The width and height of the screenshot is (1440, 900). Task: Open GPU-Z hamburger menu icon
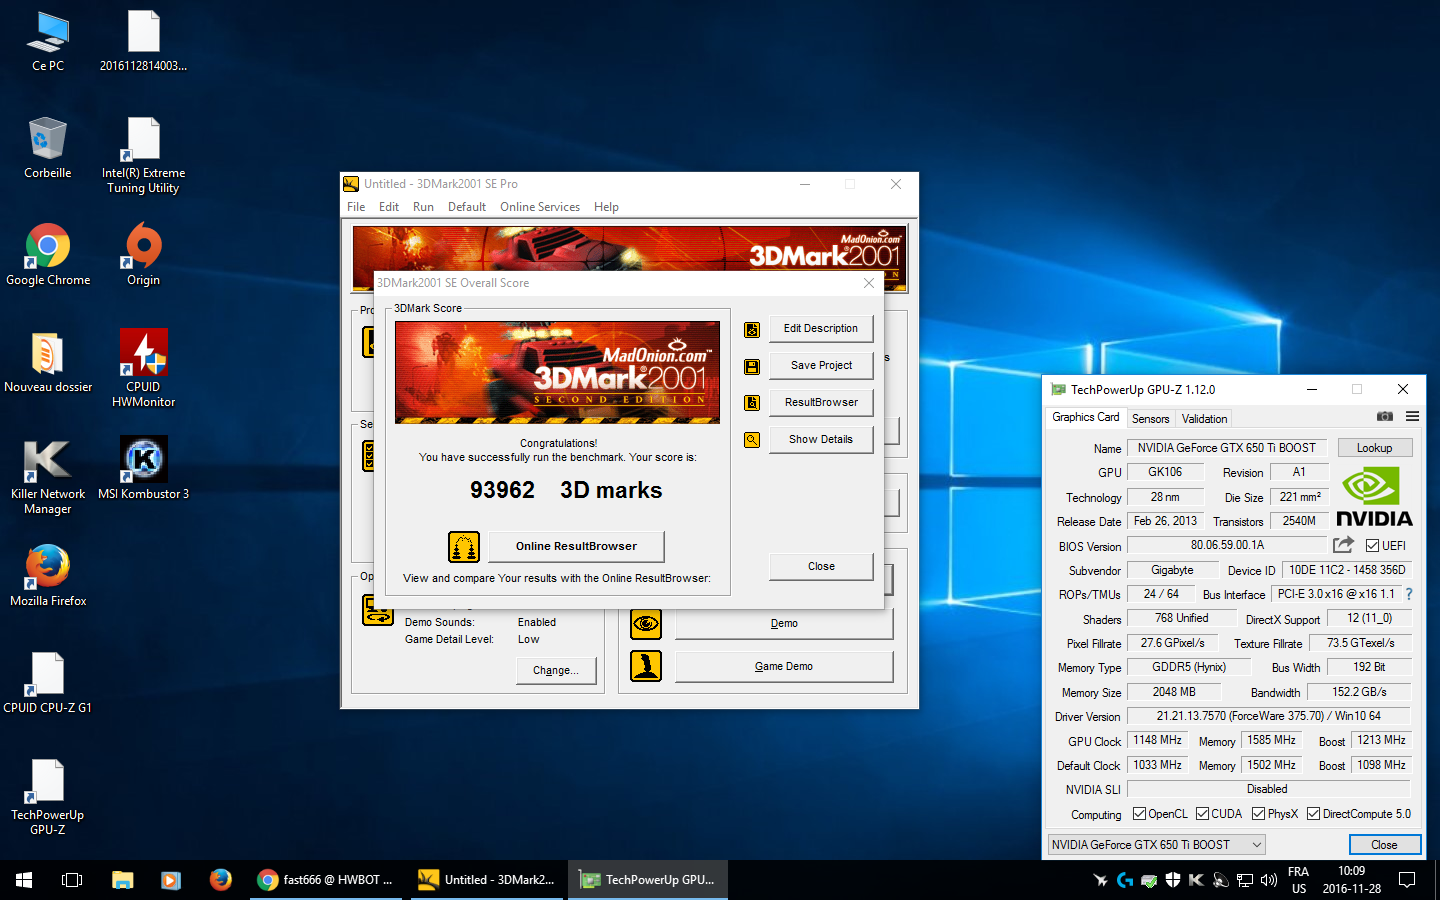[1412, 416]
